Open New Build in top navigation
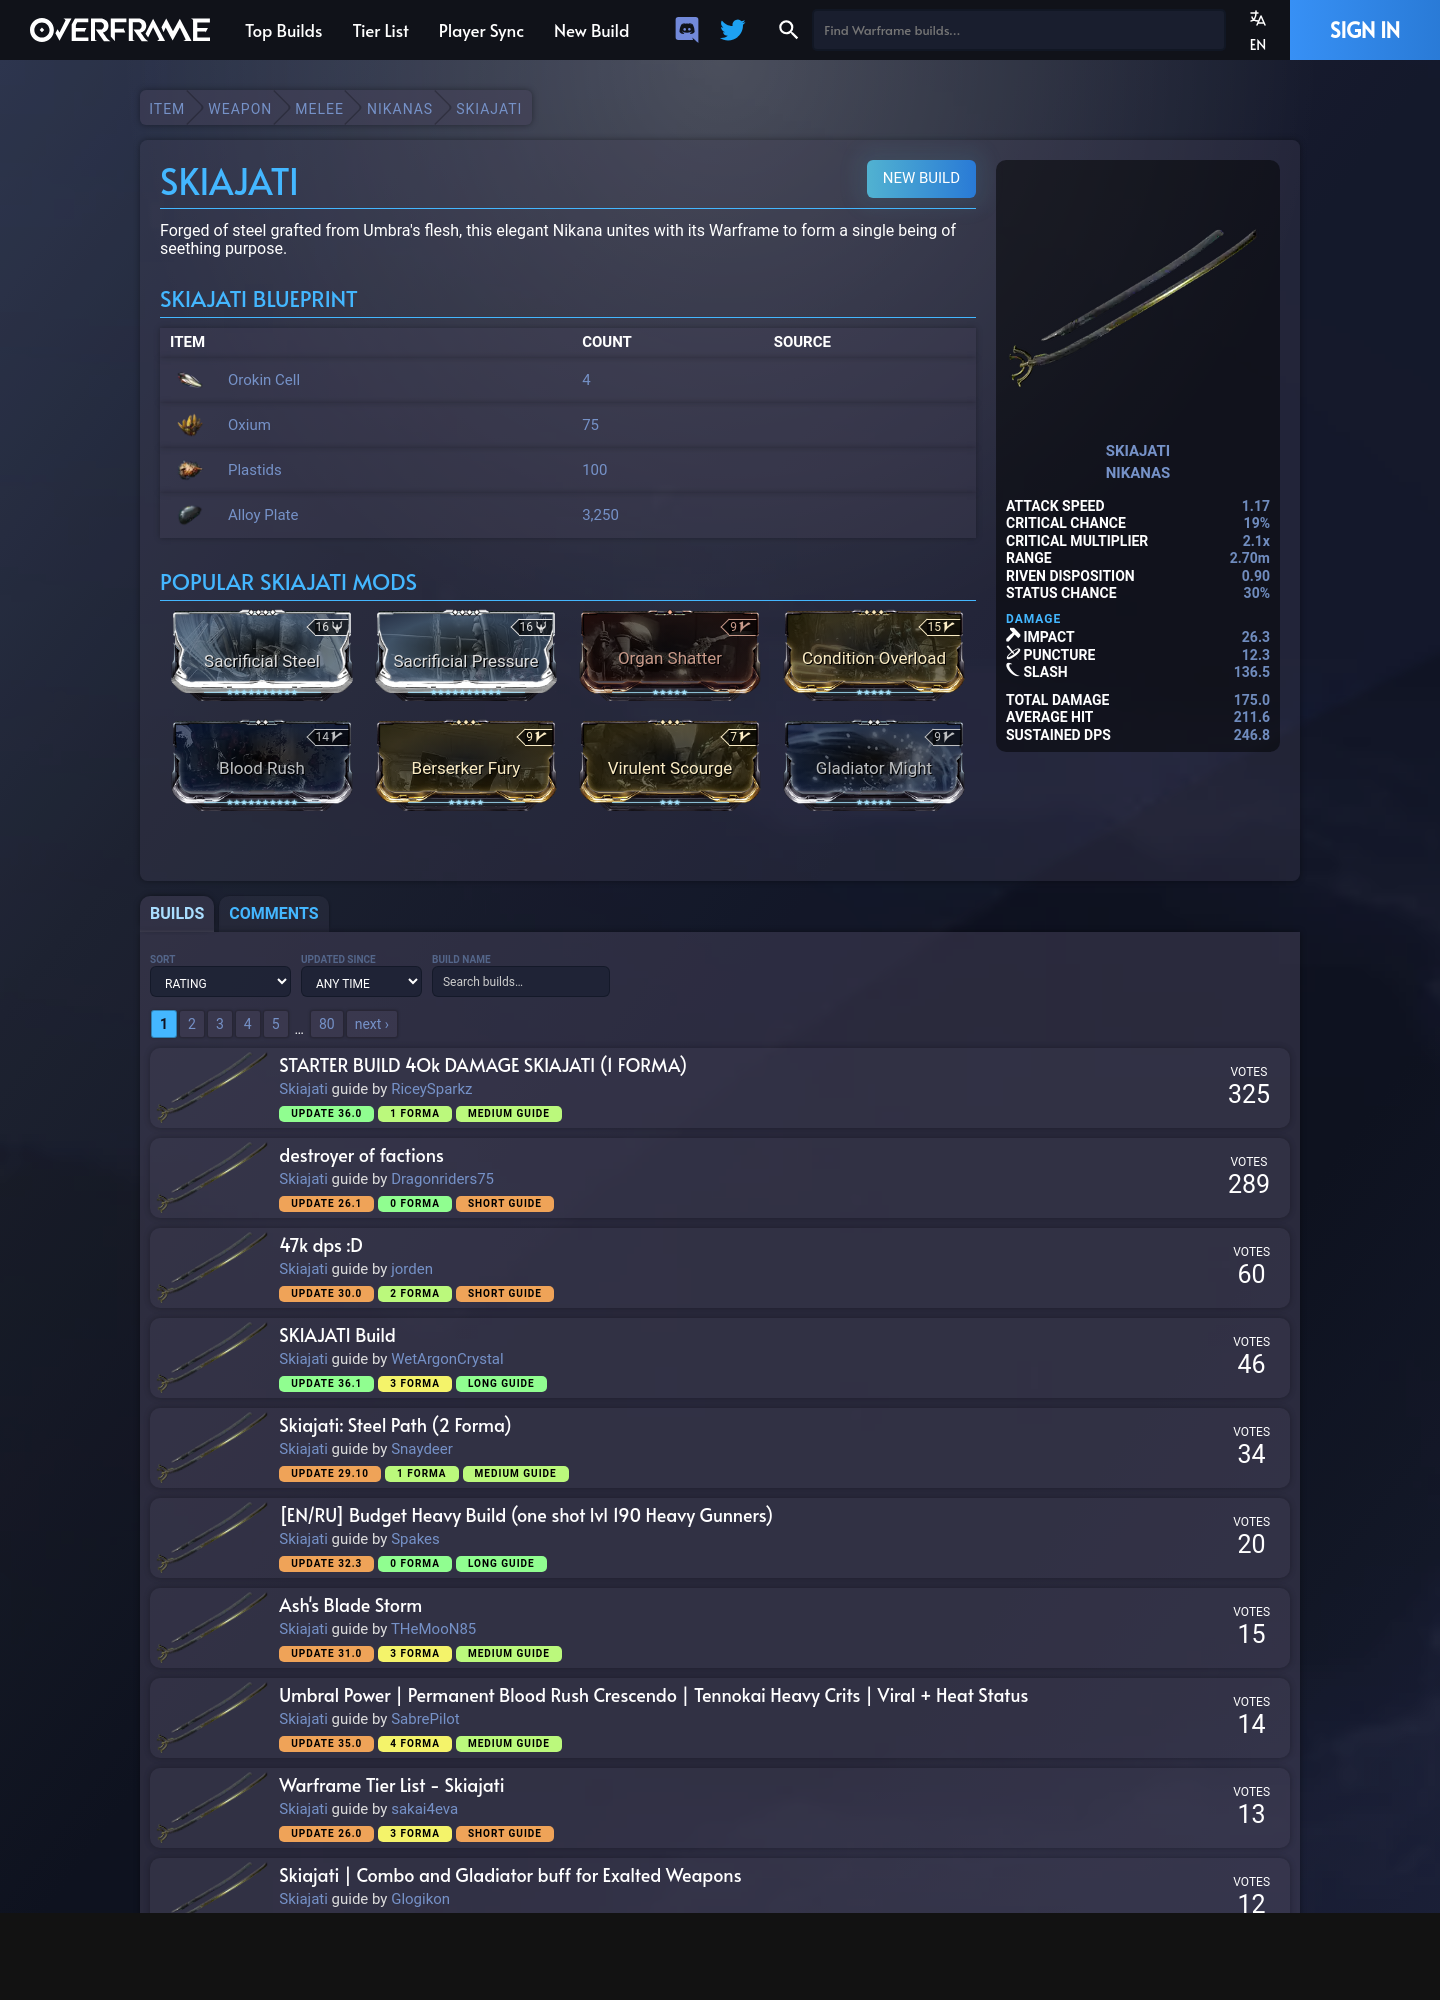This screenshot has width=1440, height=2000. 592,31
